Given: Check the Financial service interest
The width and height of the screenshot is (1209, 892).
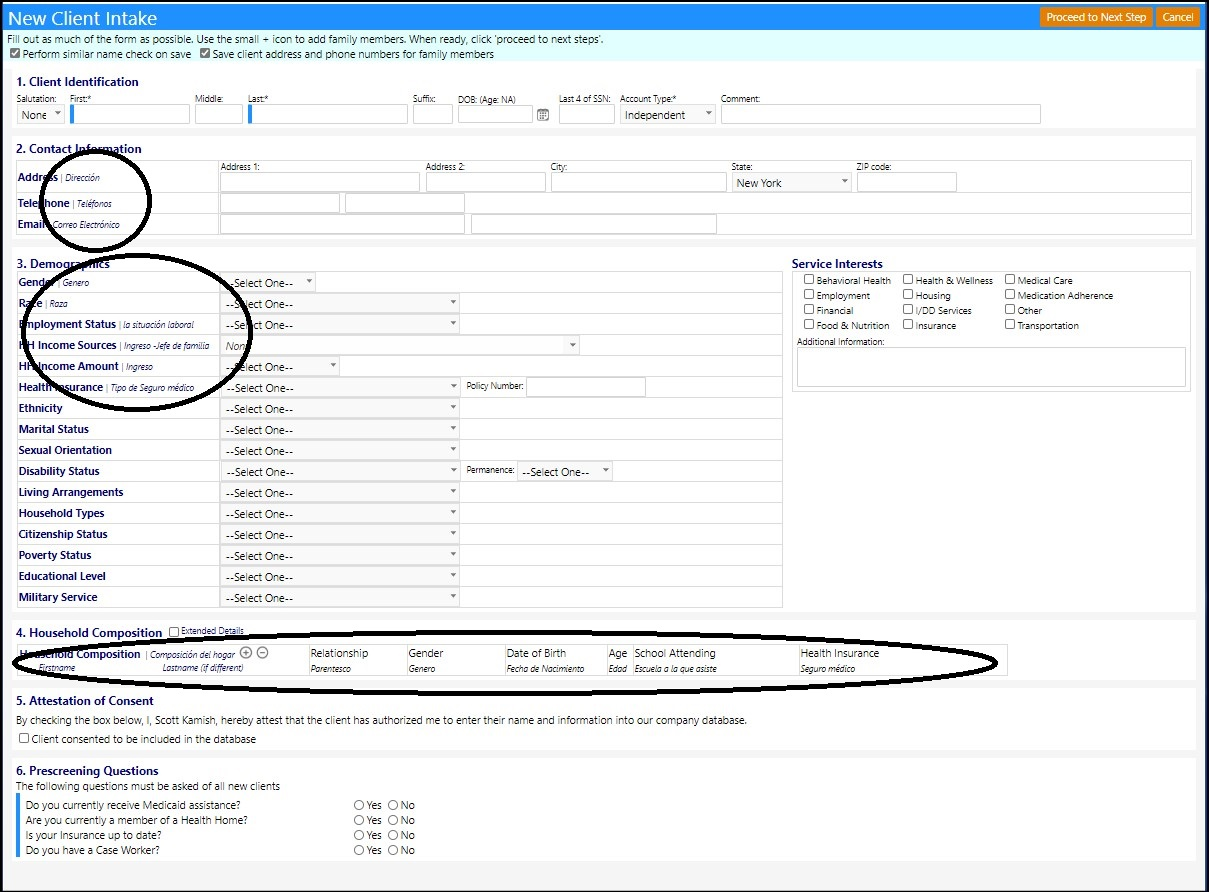Looking at the screenshot, I should [x=809, y=310].
